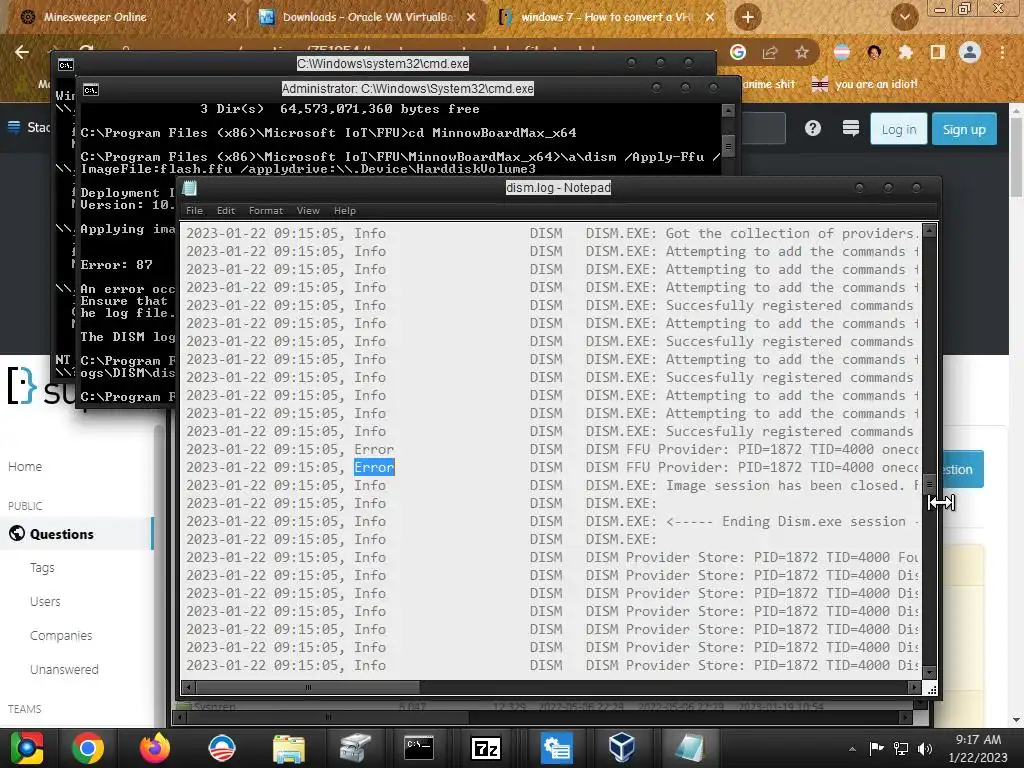Switch to the Downloads Oracle VM VirtualBox tab
The height and width of the screenshot is (768, 1024).
click(367, 17)
